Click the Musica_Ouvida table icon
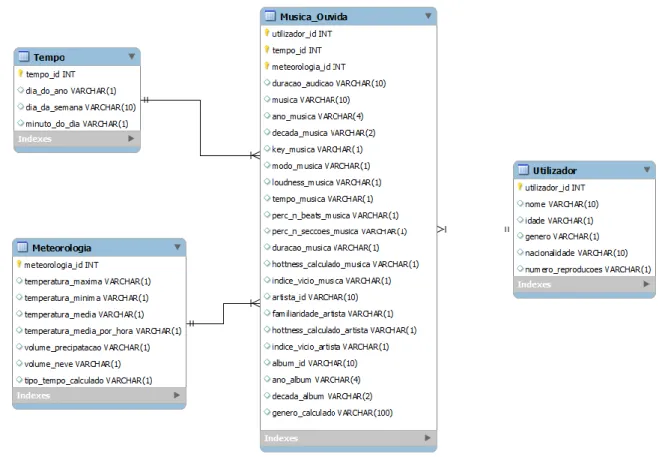 269,16
